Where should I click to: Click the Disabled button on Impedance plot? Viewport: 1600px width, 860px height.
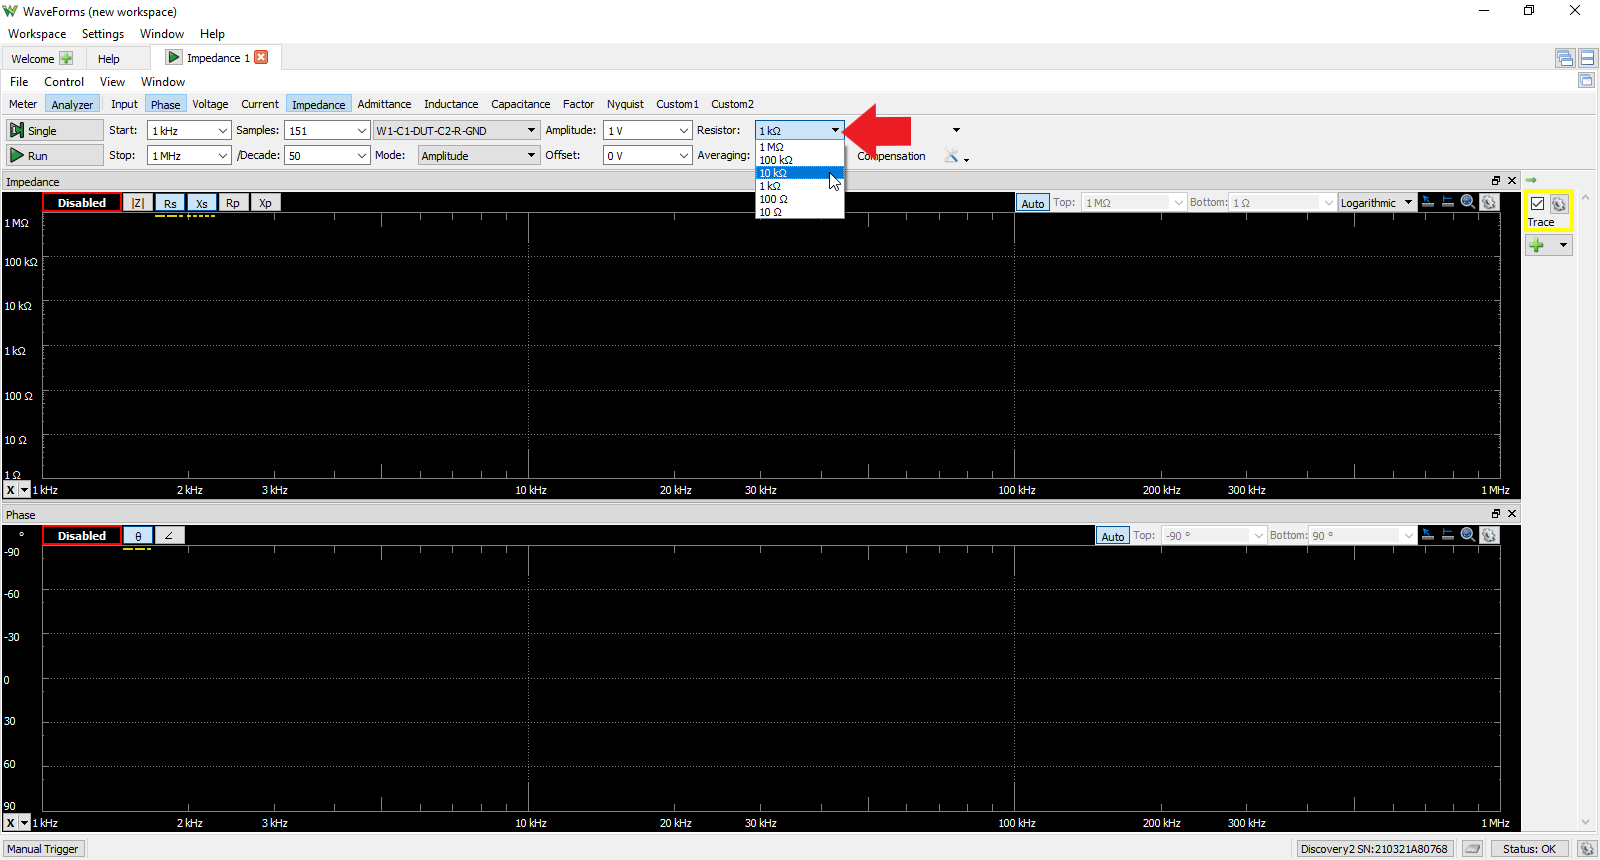[82, 203]
